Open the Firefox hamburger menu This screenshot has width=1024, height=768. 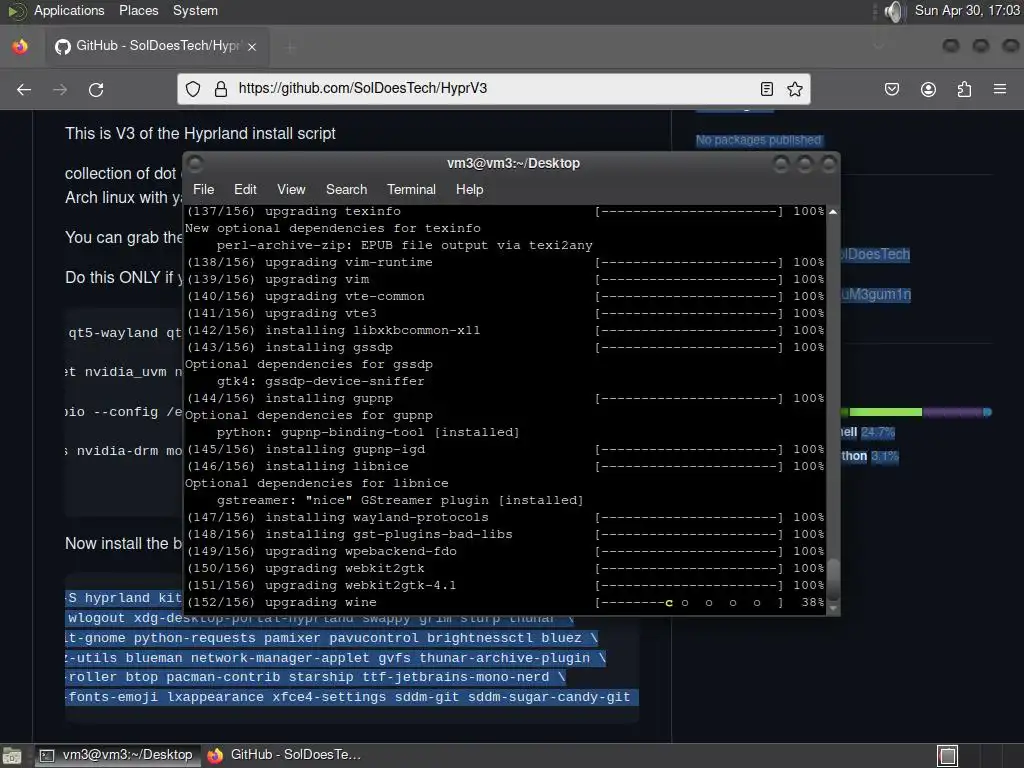(x=1000, y=89)
